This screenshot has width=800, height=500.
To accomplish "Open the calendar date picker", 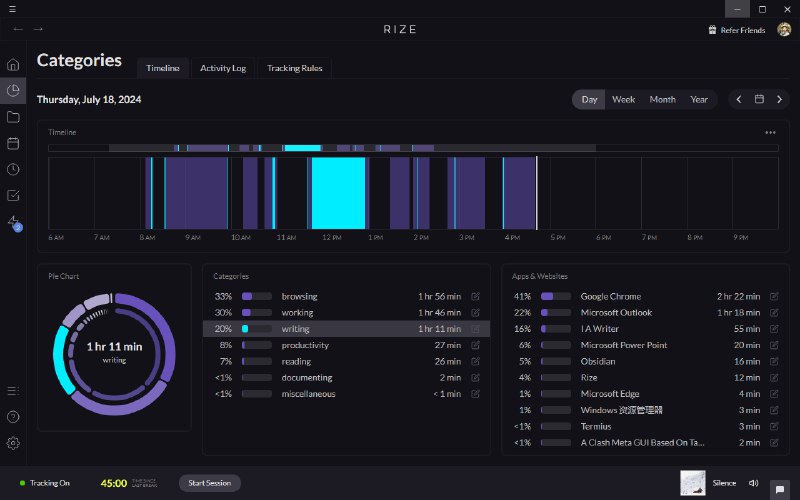I will pos(759,99).
